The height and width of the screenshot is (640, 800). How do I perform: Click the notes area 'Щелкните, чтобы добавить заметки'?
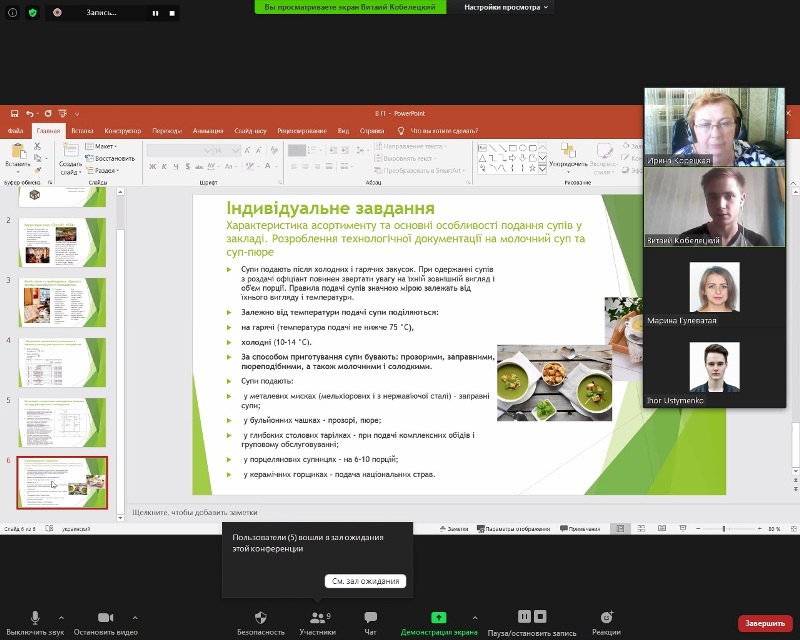(x=195, y=512)
